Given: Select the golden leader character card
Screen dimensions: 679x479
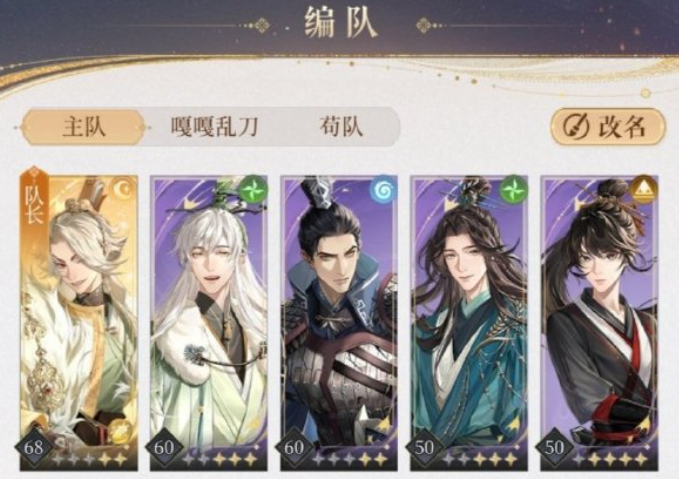Looking at the screenshot, I should [x=79, y=323].
